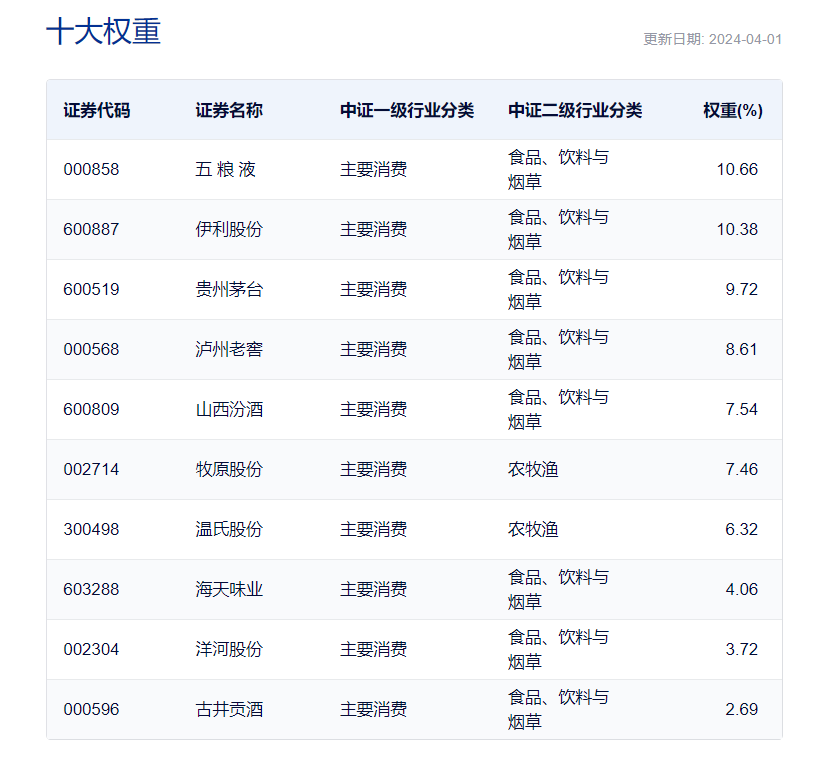Image resolution: width=828 pixels, height=769 pixels.
Task: Click the weight value 7.46
Action: [741, 470]
